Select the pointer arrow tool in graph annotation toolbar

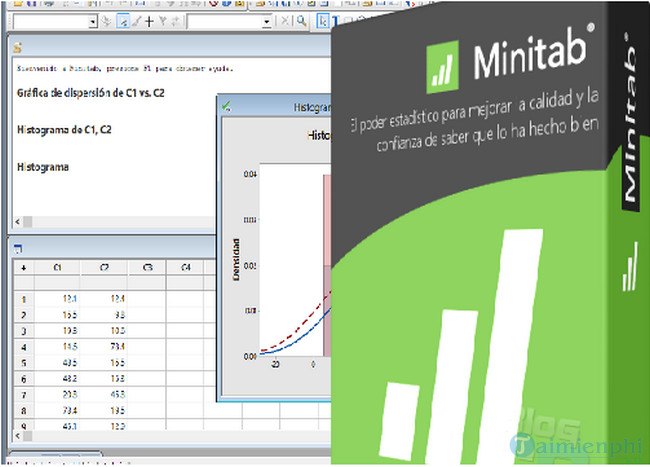coord(323,21)
